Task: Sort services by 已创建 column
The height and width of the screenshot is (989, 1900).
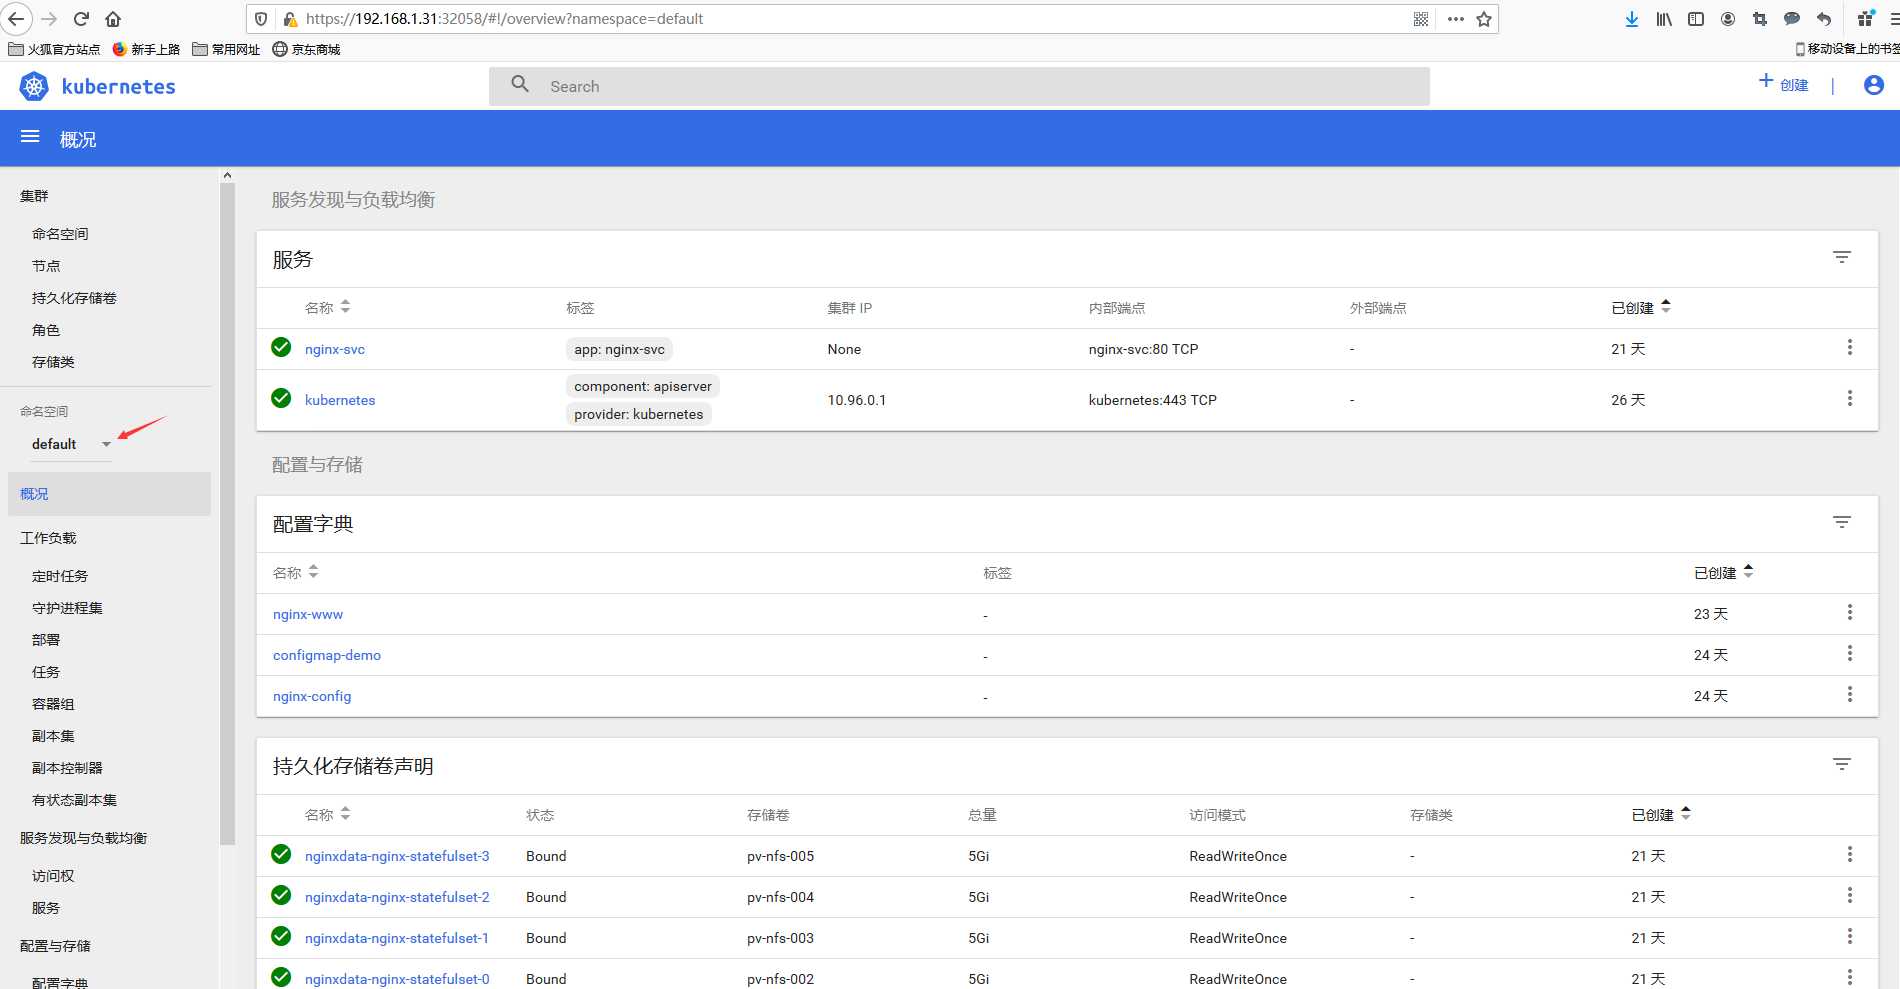Action: click(x=1641, y=308)
